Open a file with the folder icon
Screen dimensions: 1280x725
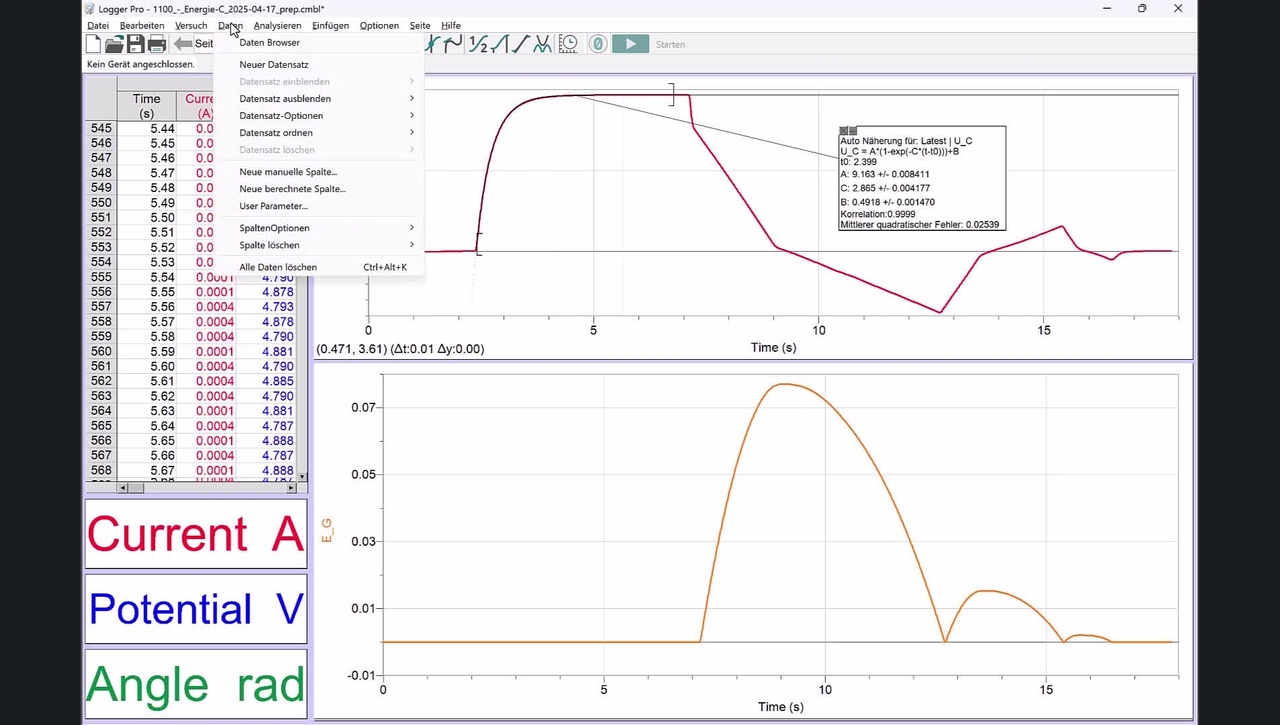[x=115, y=44]
